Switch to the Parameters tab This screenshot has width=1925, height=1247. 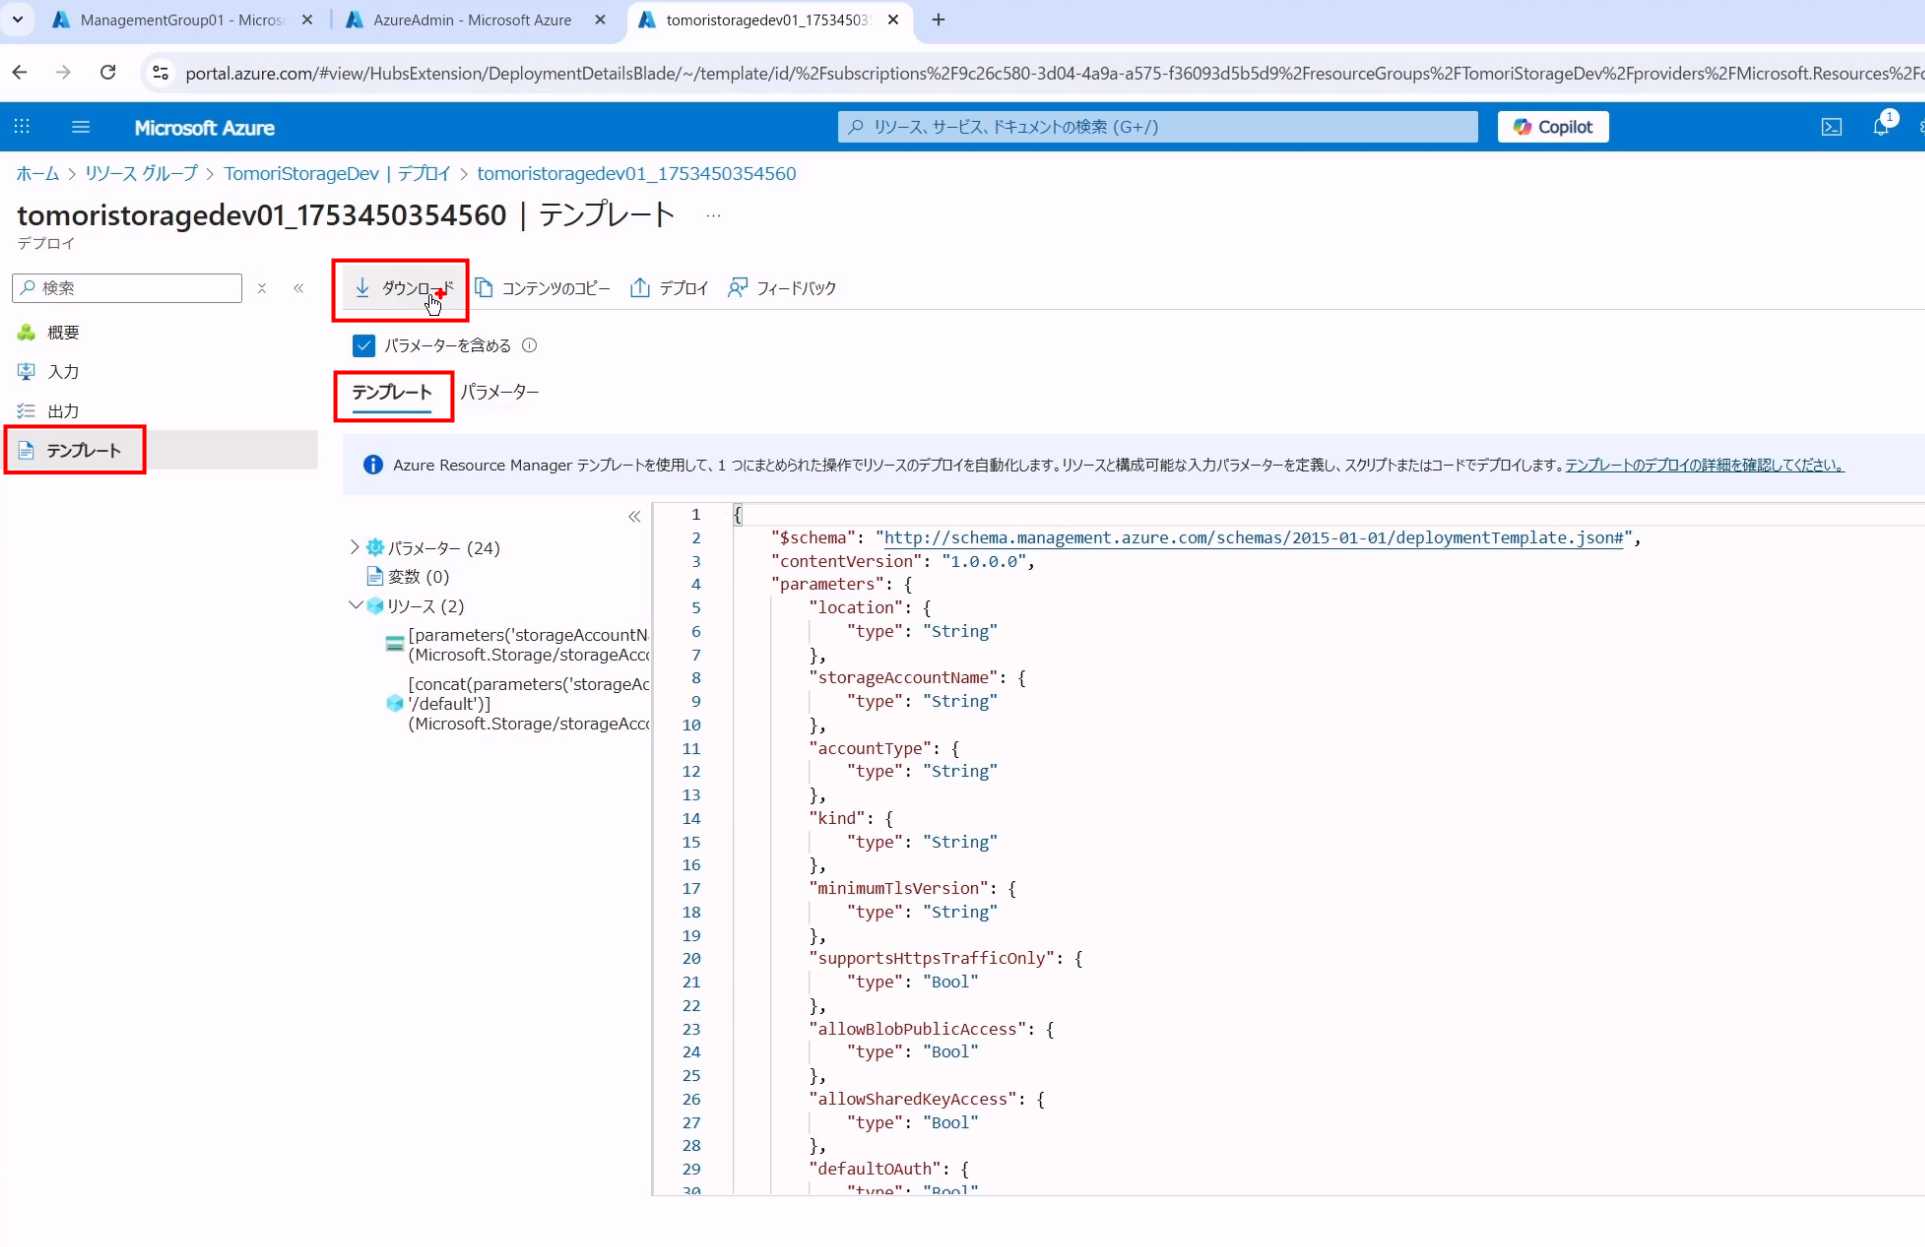[x=499, y=392]
